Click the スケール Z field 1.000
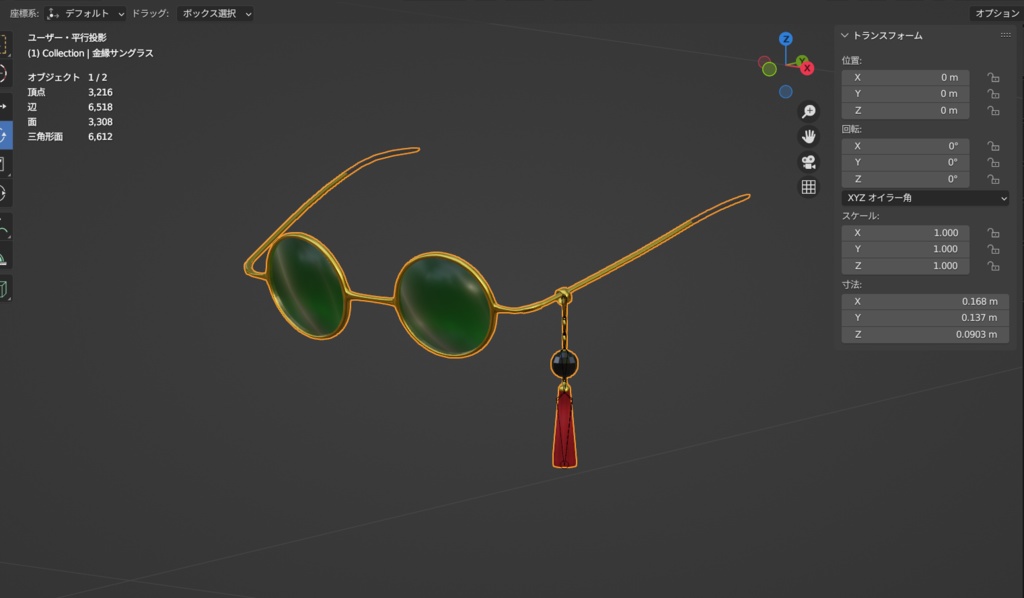This screenshot has width=1024, height=598. point(905,266)
